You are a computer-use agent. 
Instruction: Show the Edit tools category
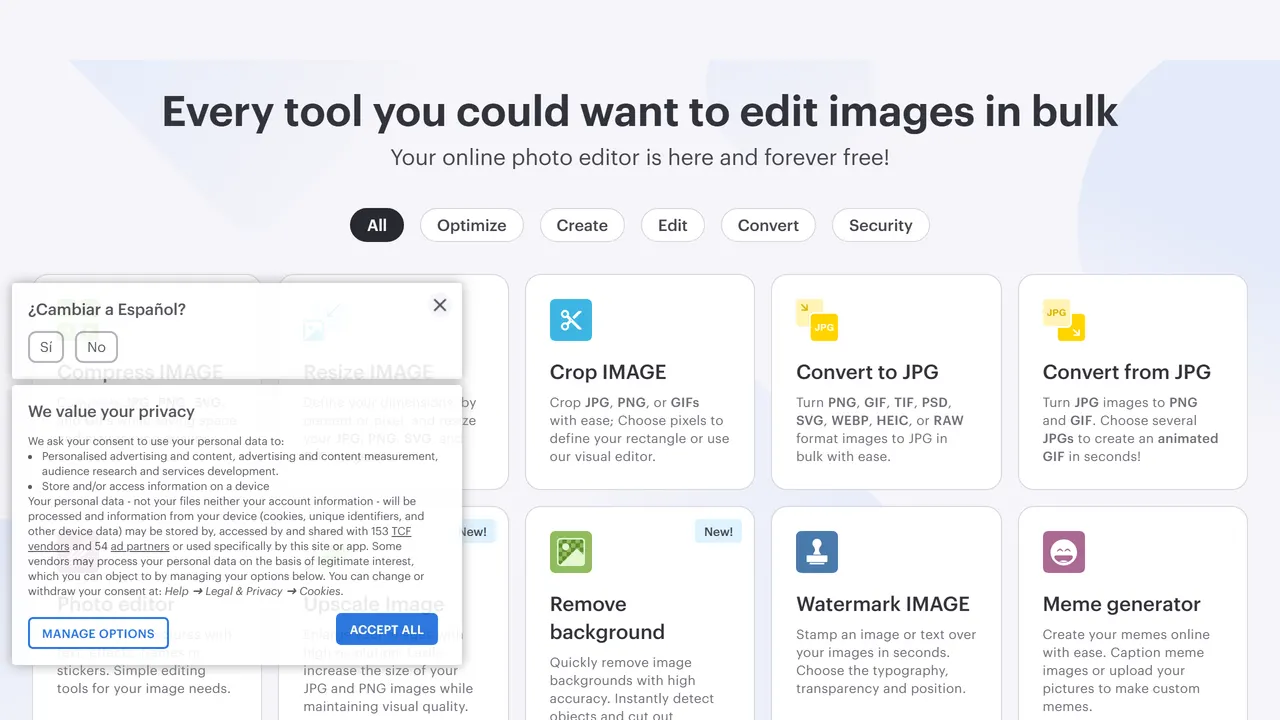point(673,225)
